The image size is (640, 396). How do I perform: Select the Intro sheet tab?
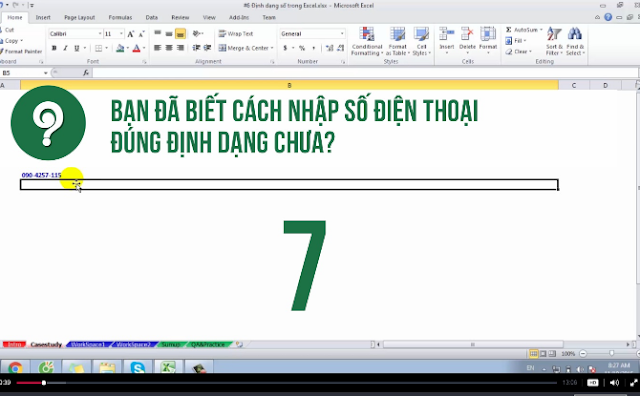coord(14,345)
